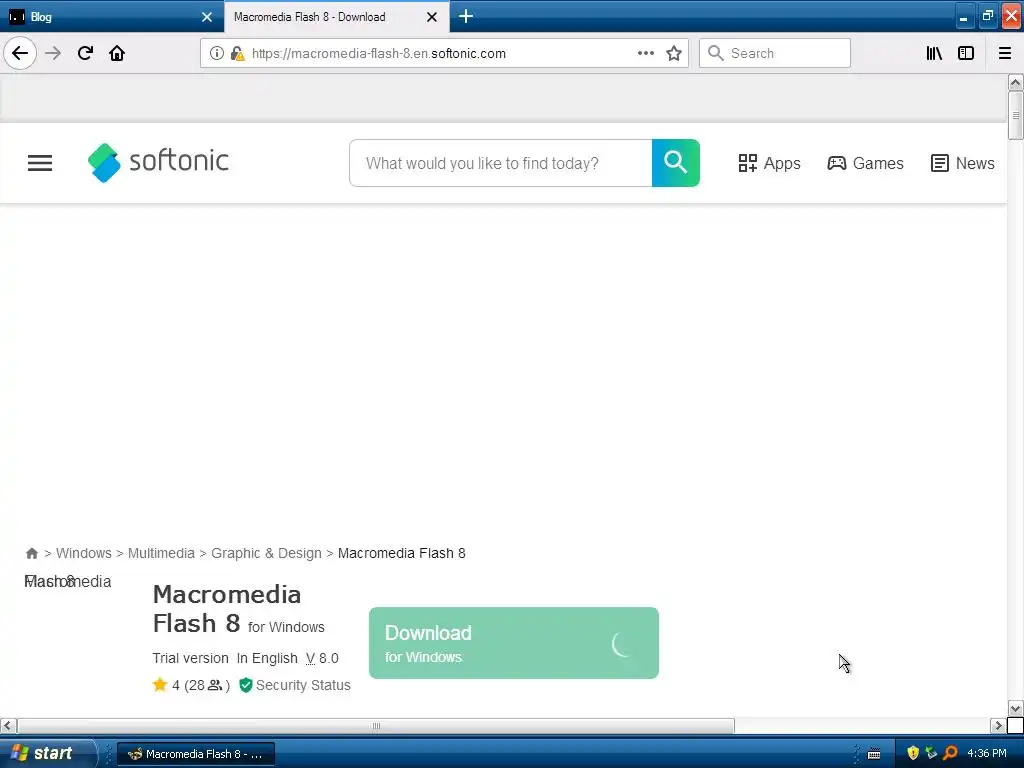Open the Windows breadcrumb link
Screen dimensions: 1024x768
point(84,553)
